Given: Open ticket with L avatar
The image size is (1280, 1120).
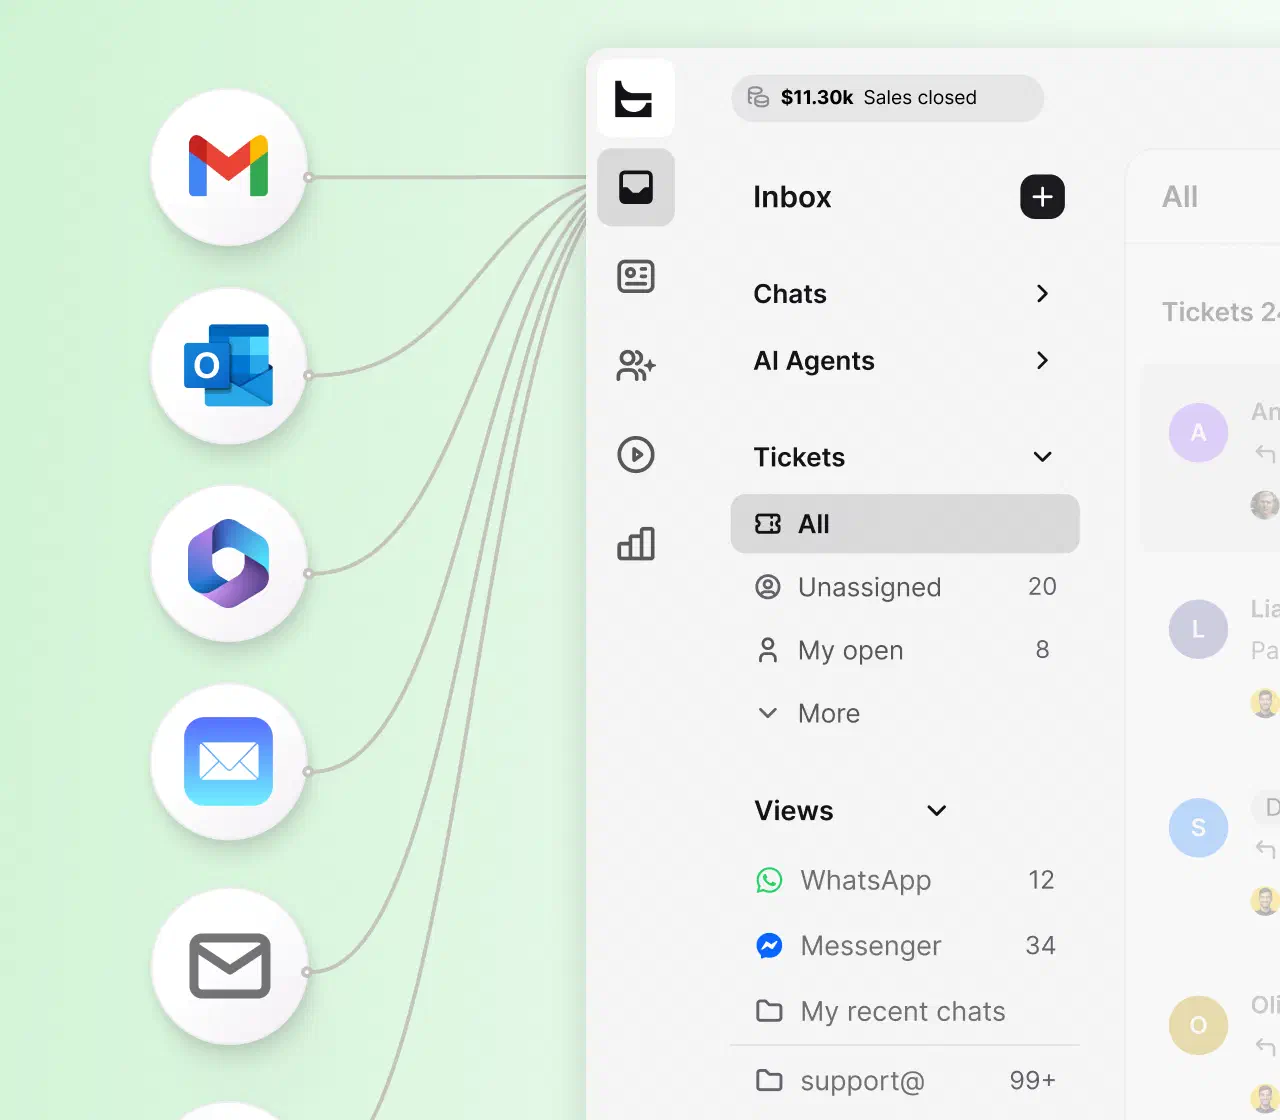Looking at the screenshot, I should coord(1198,629).
